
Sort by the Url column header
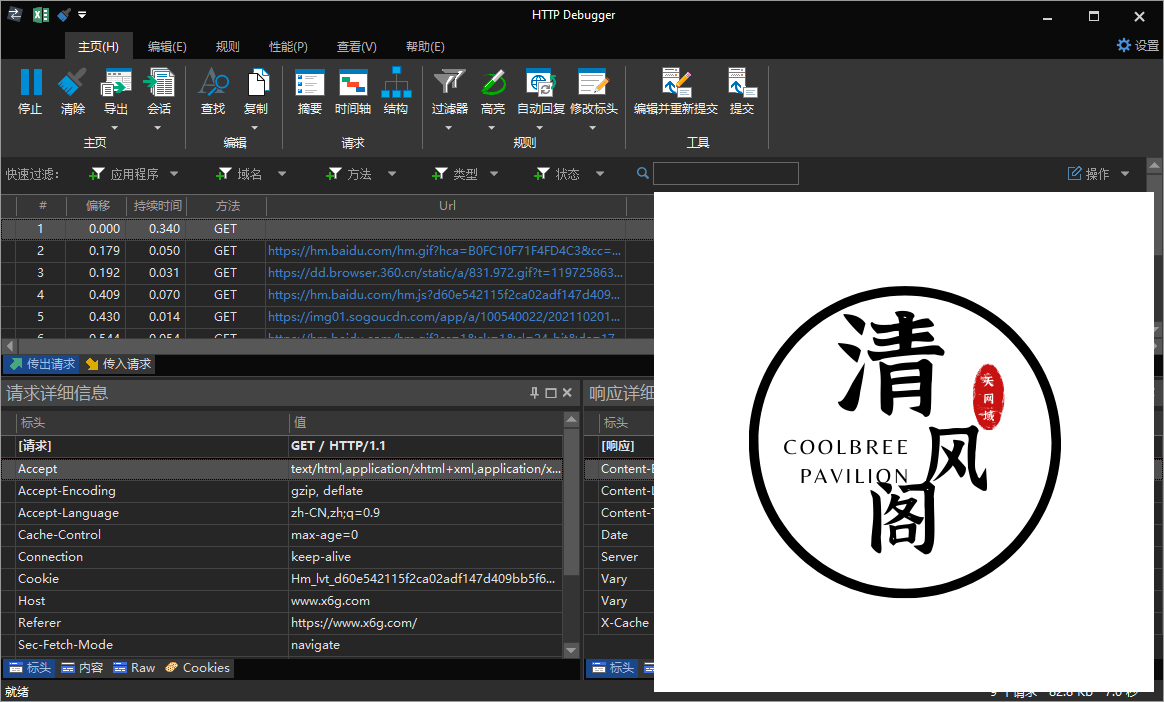point(447,206)
